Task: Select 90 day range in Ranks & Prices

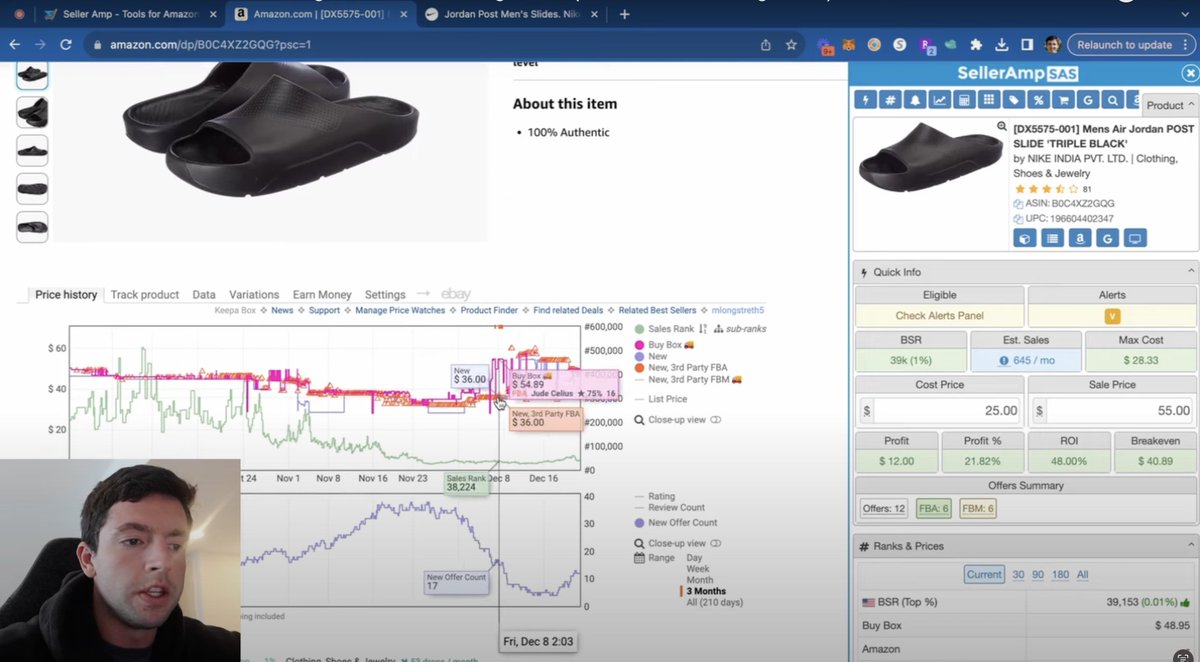Action: 1040,574
